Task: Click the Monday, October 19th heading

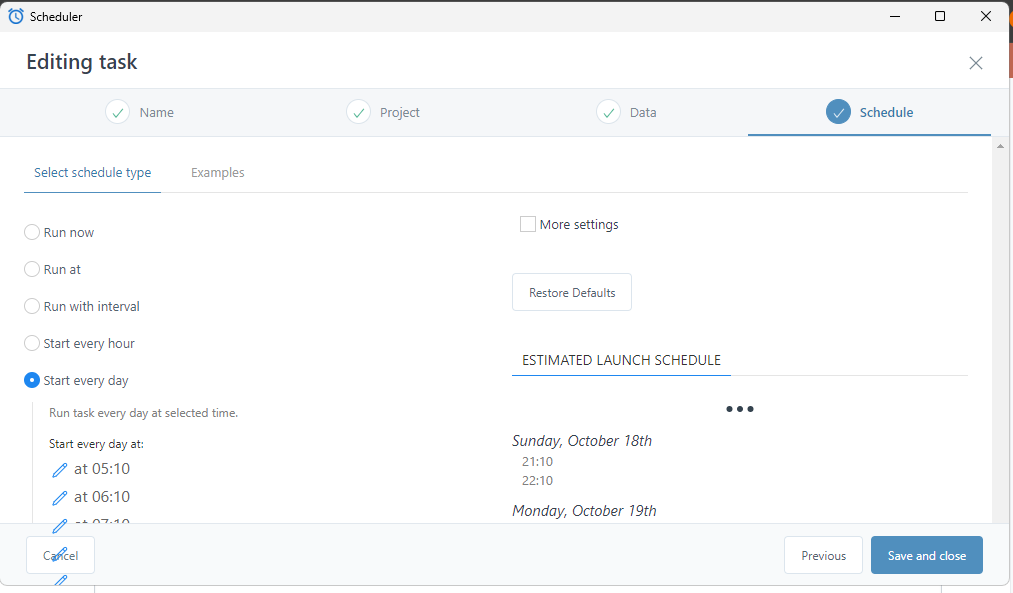Action: tap(584, 511)
